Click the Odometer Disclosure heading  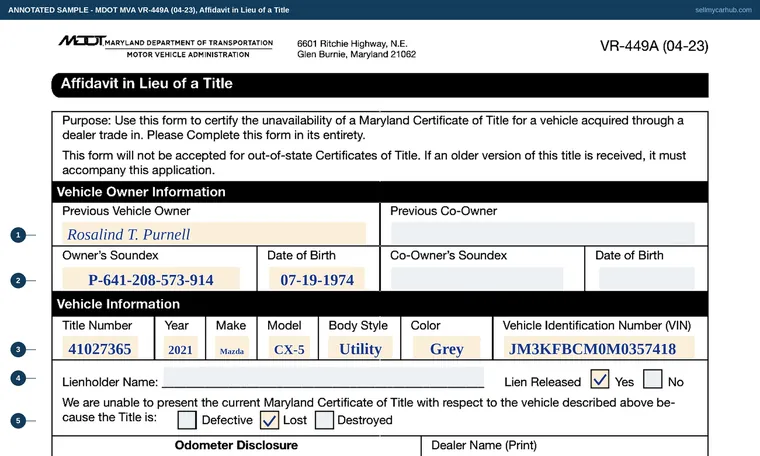(236, 445)
